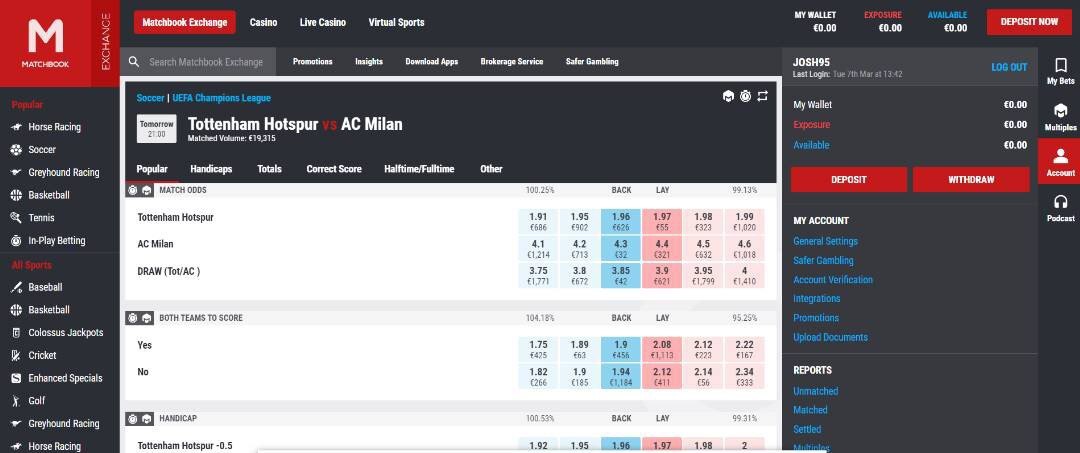Click the Deposit Now button

[1029, 22]
